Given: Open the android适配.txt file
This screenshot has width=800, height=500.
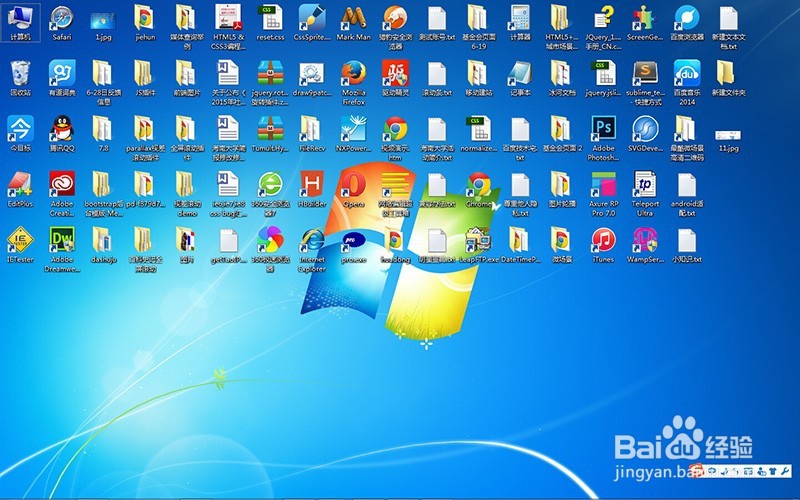Looking at the screenshot, I should [687, 194].
